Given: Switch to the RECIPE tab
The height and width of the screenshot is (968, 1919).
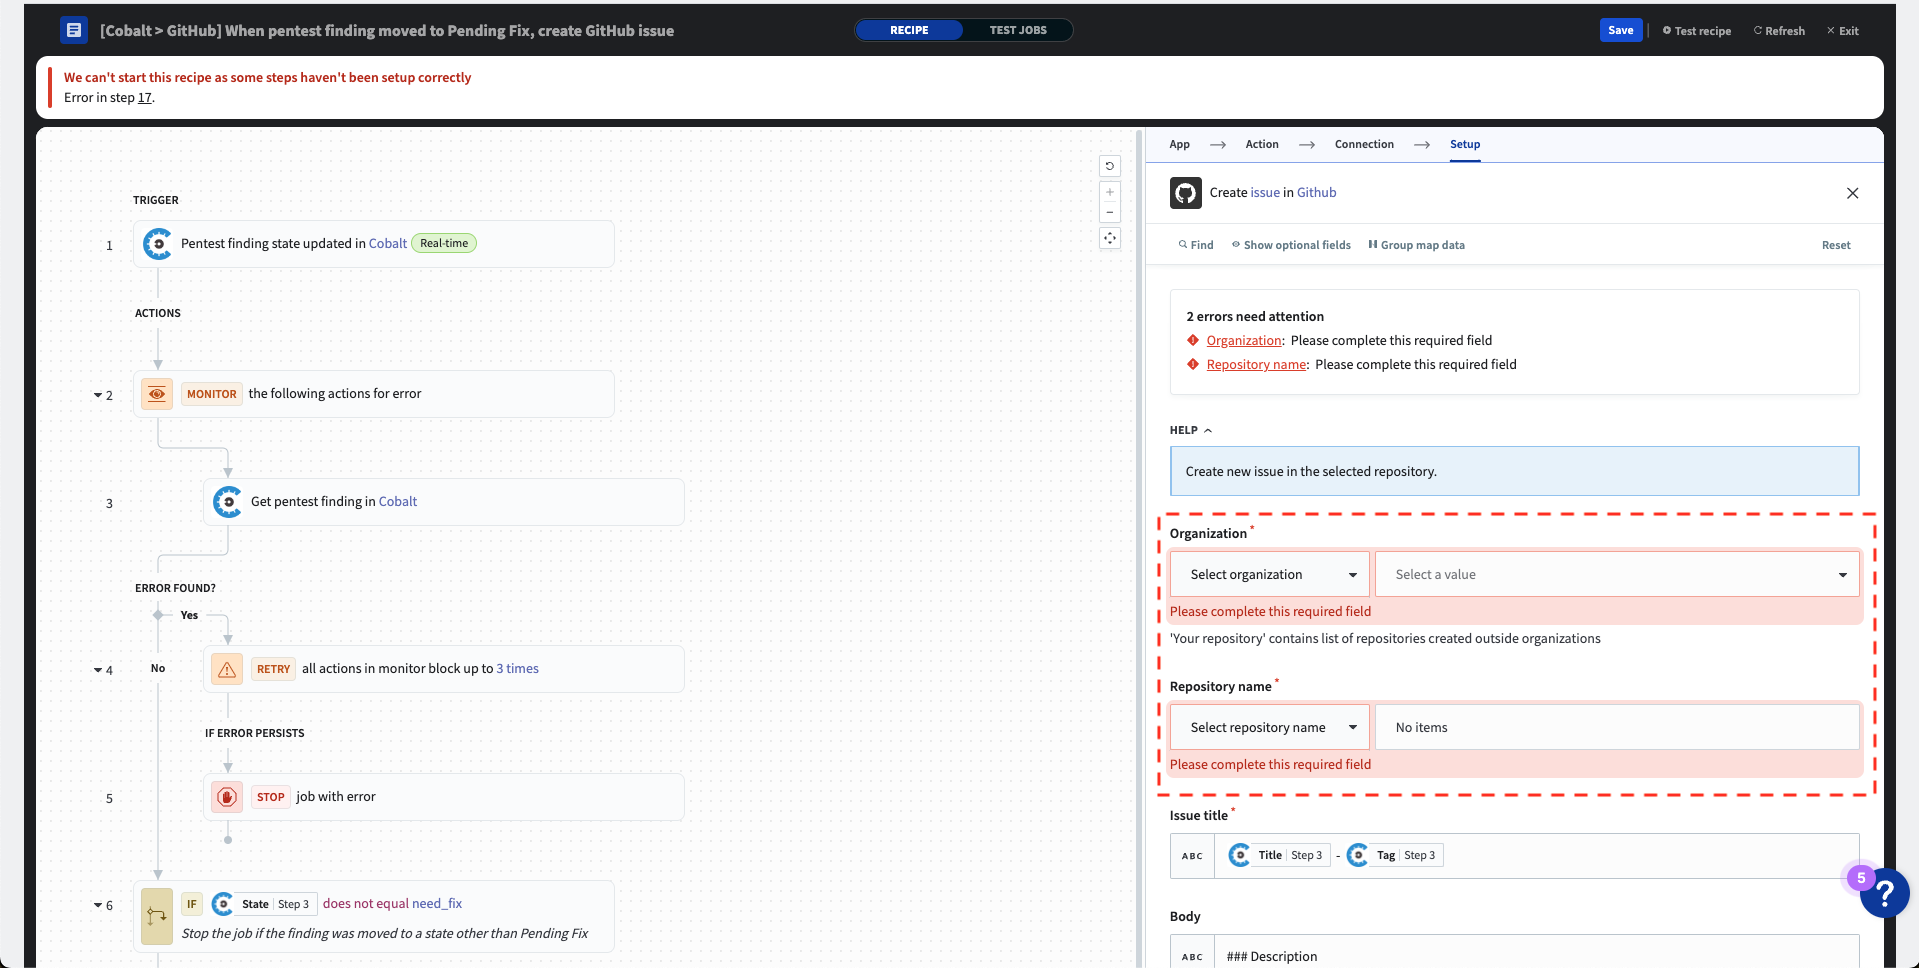Looking at the screenshot, I should [909, 30].
